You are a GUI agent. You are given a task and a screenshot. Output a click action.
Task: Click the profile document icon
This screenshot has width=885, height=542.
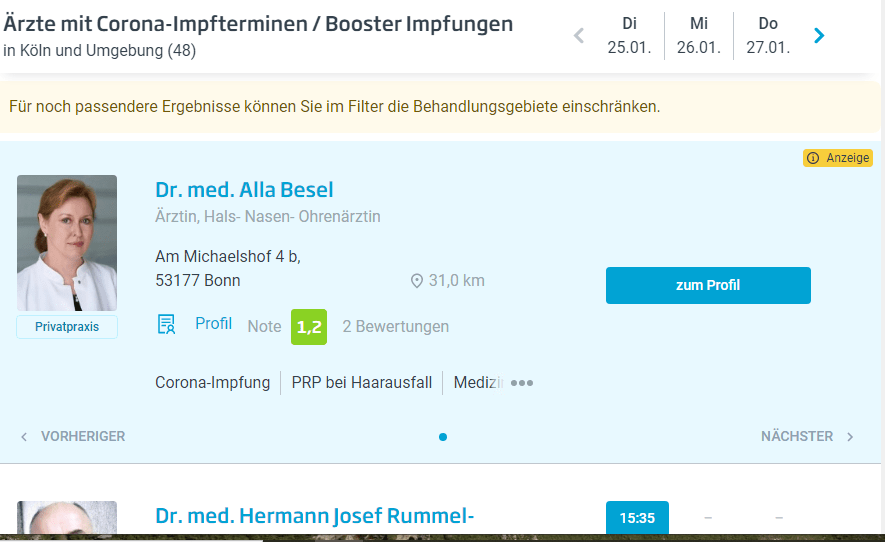point(167,324)
